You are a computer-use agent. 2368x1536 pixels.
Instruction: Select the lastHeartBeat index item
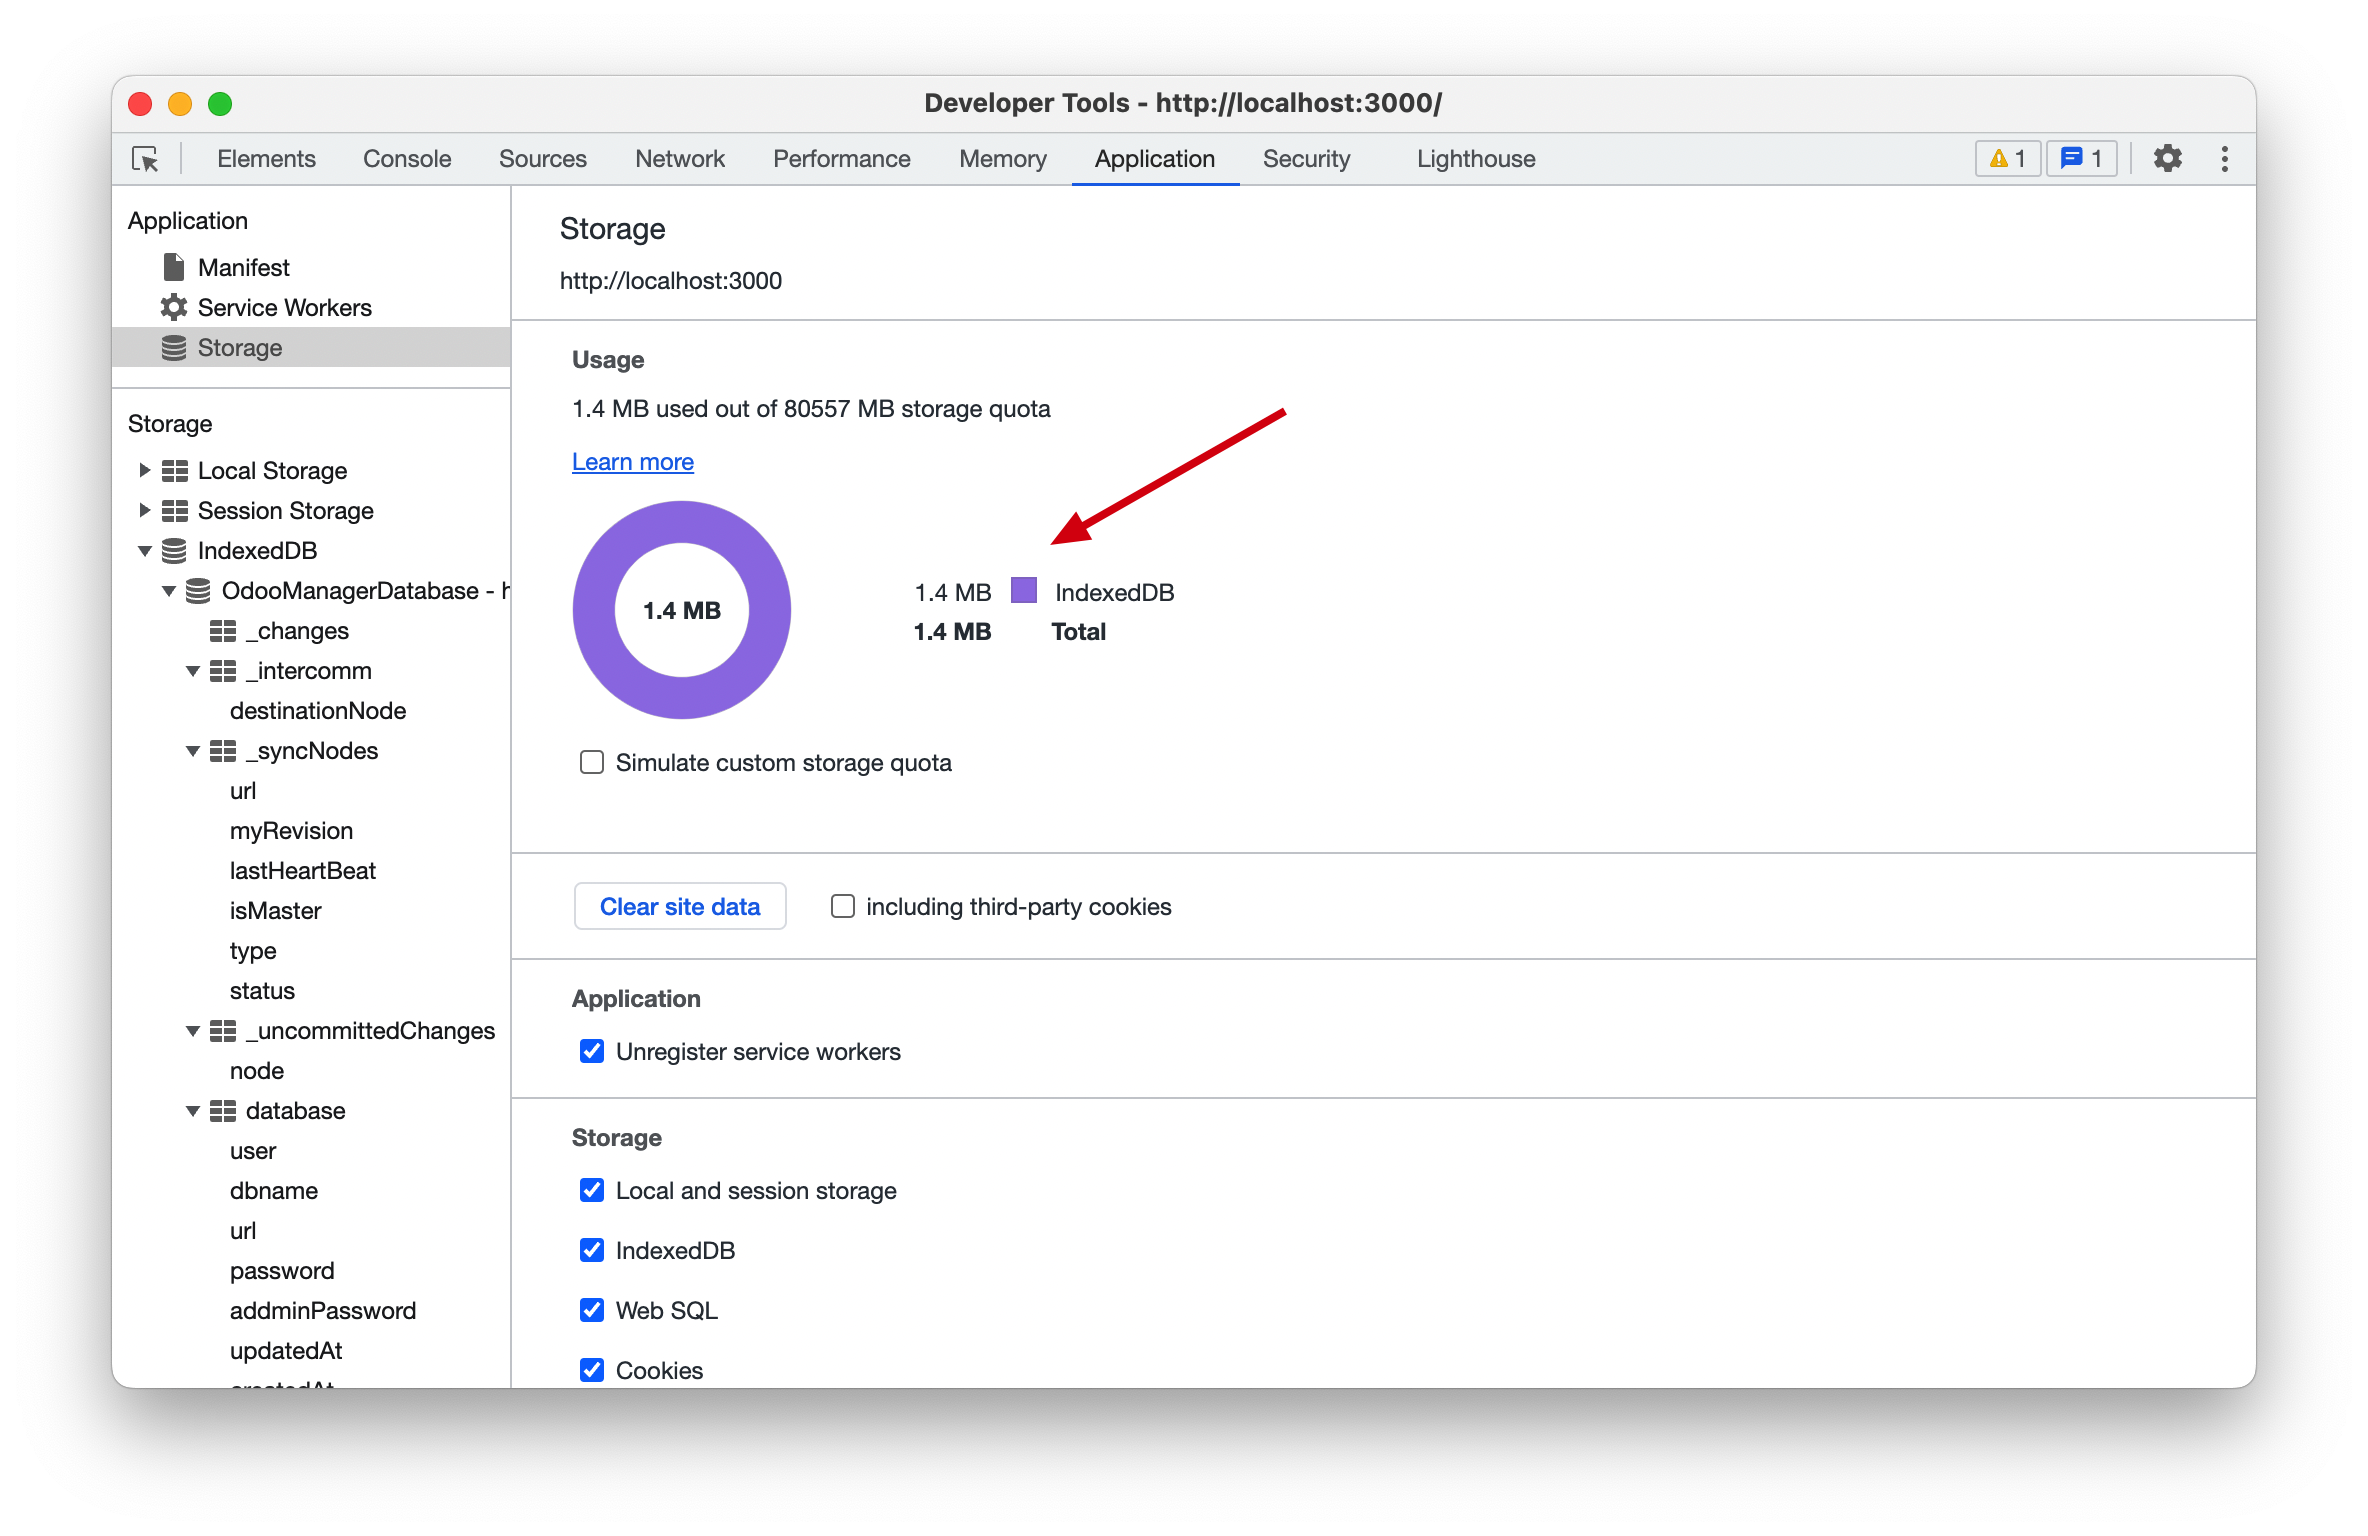[x=302, y=871]
